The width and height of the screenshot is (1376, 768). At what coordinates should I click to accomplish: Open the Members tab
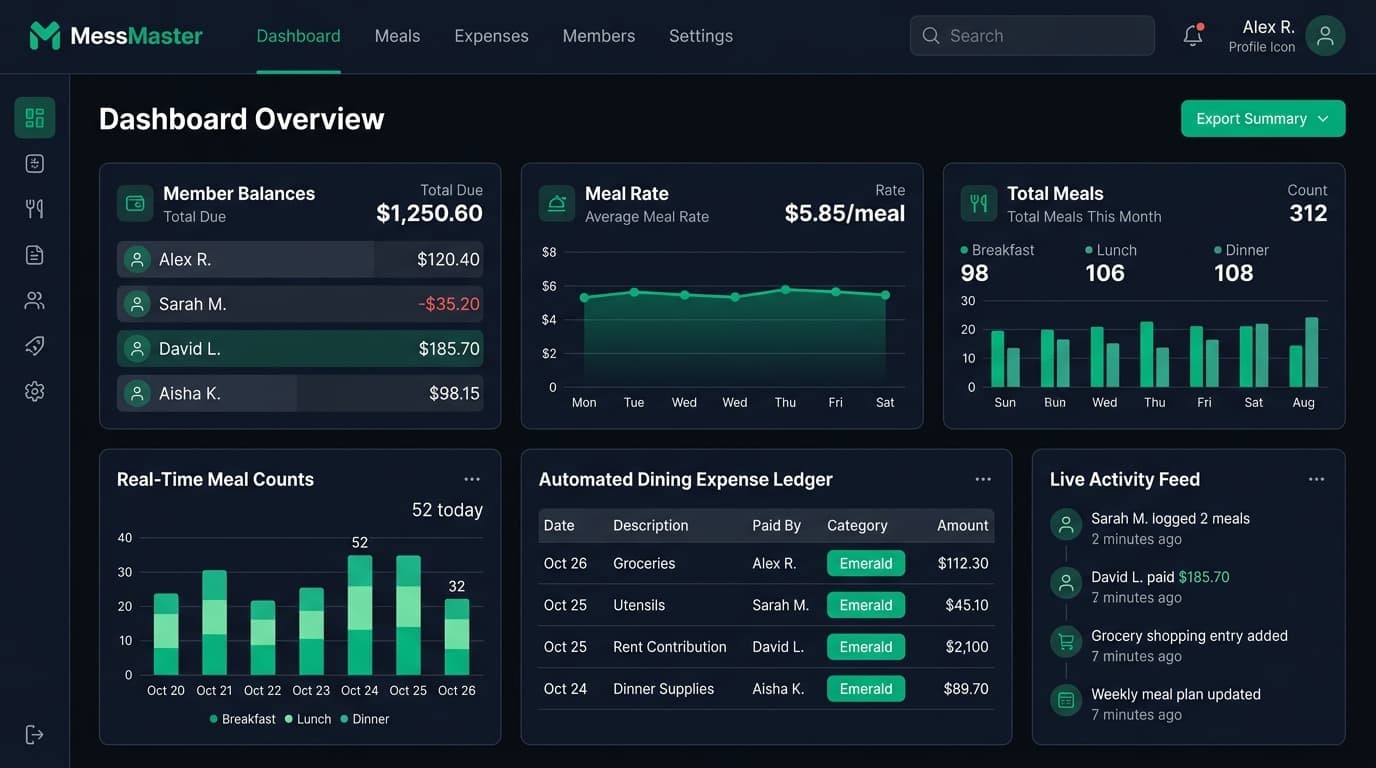598,36
